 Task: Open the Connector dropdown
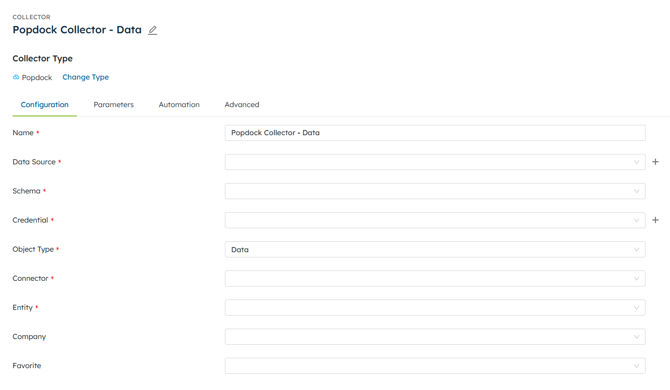click(x=435, y=279)
